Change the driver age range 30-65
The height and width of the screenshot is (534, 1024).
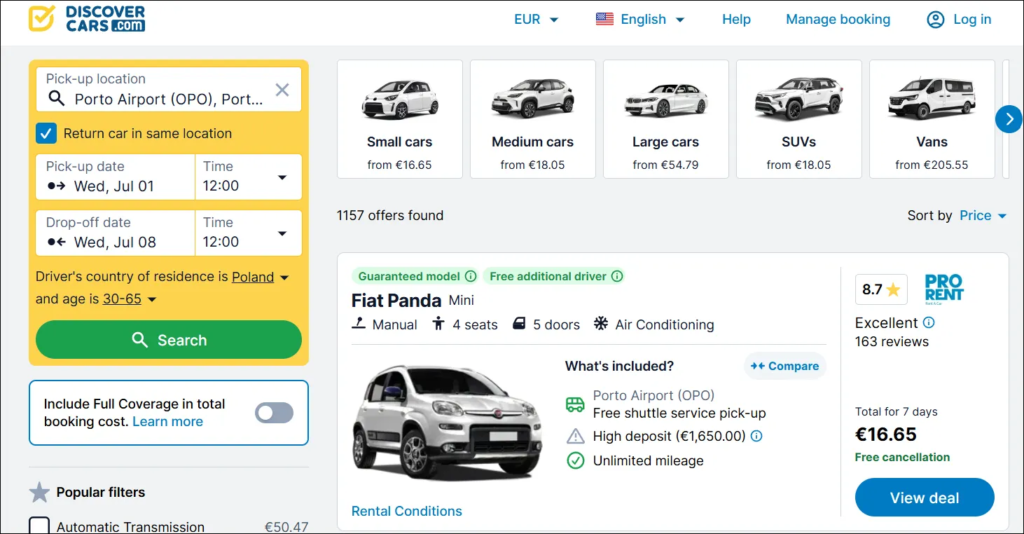point(129,299)
